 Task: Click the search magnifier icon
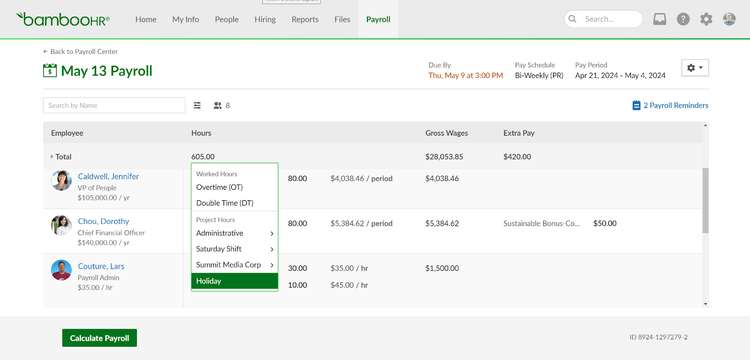coord(573,19)
